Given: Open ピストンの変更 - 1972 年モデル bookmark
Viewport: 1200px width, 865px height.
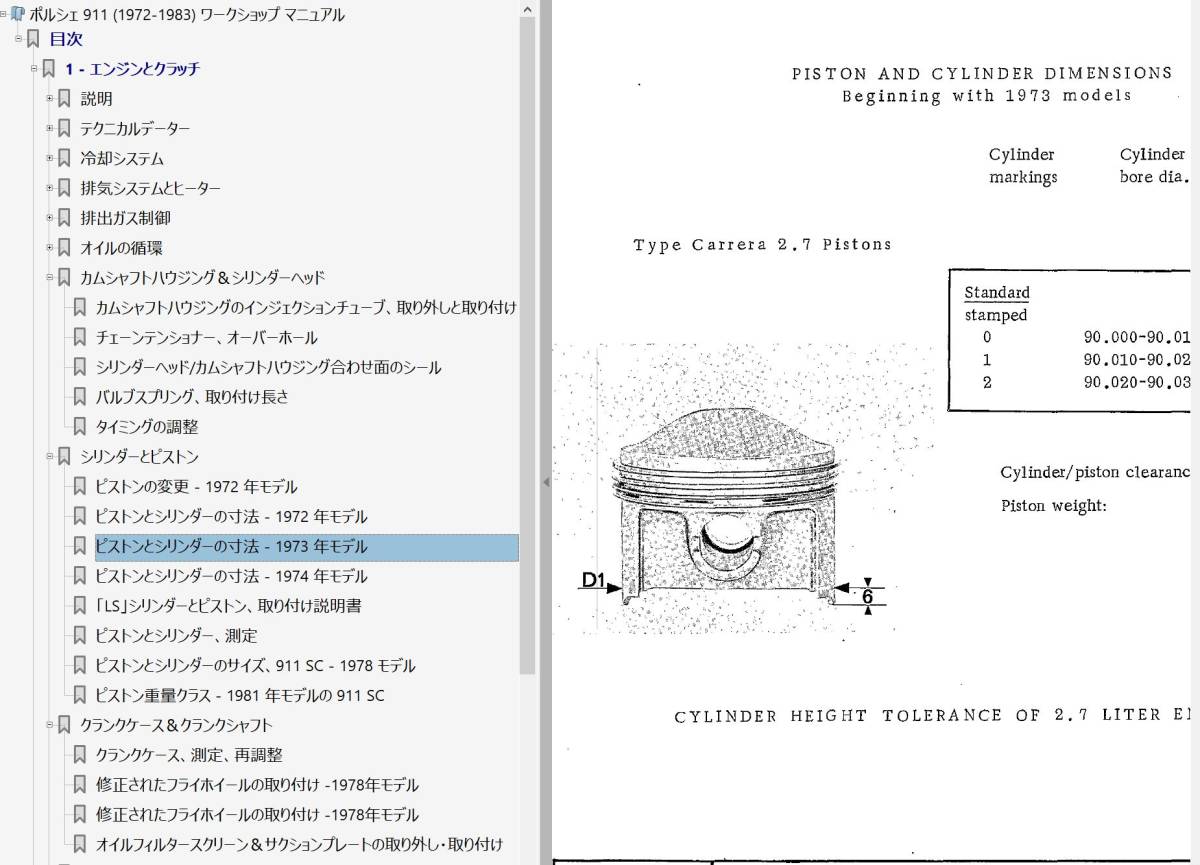Looking at the screenshot, I should tap(196, 487).
